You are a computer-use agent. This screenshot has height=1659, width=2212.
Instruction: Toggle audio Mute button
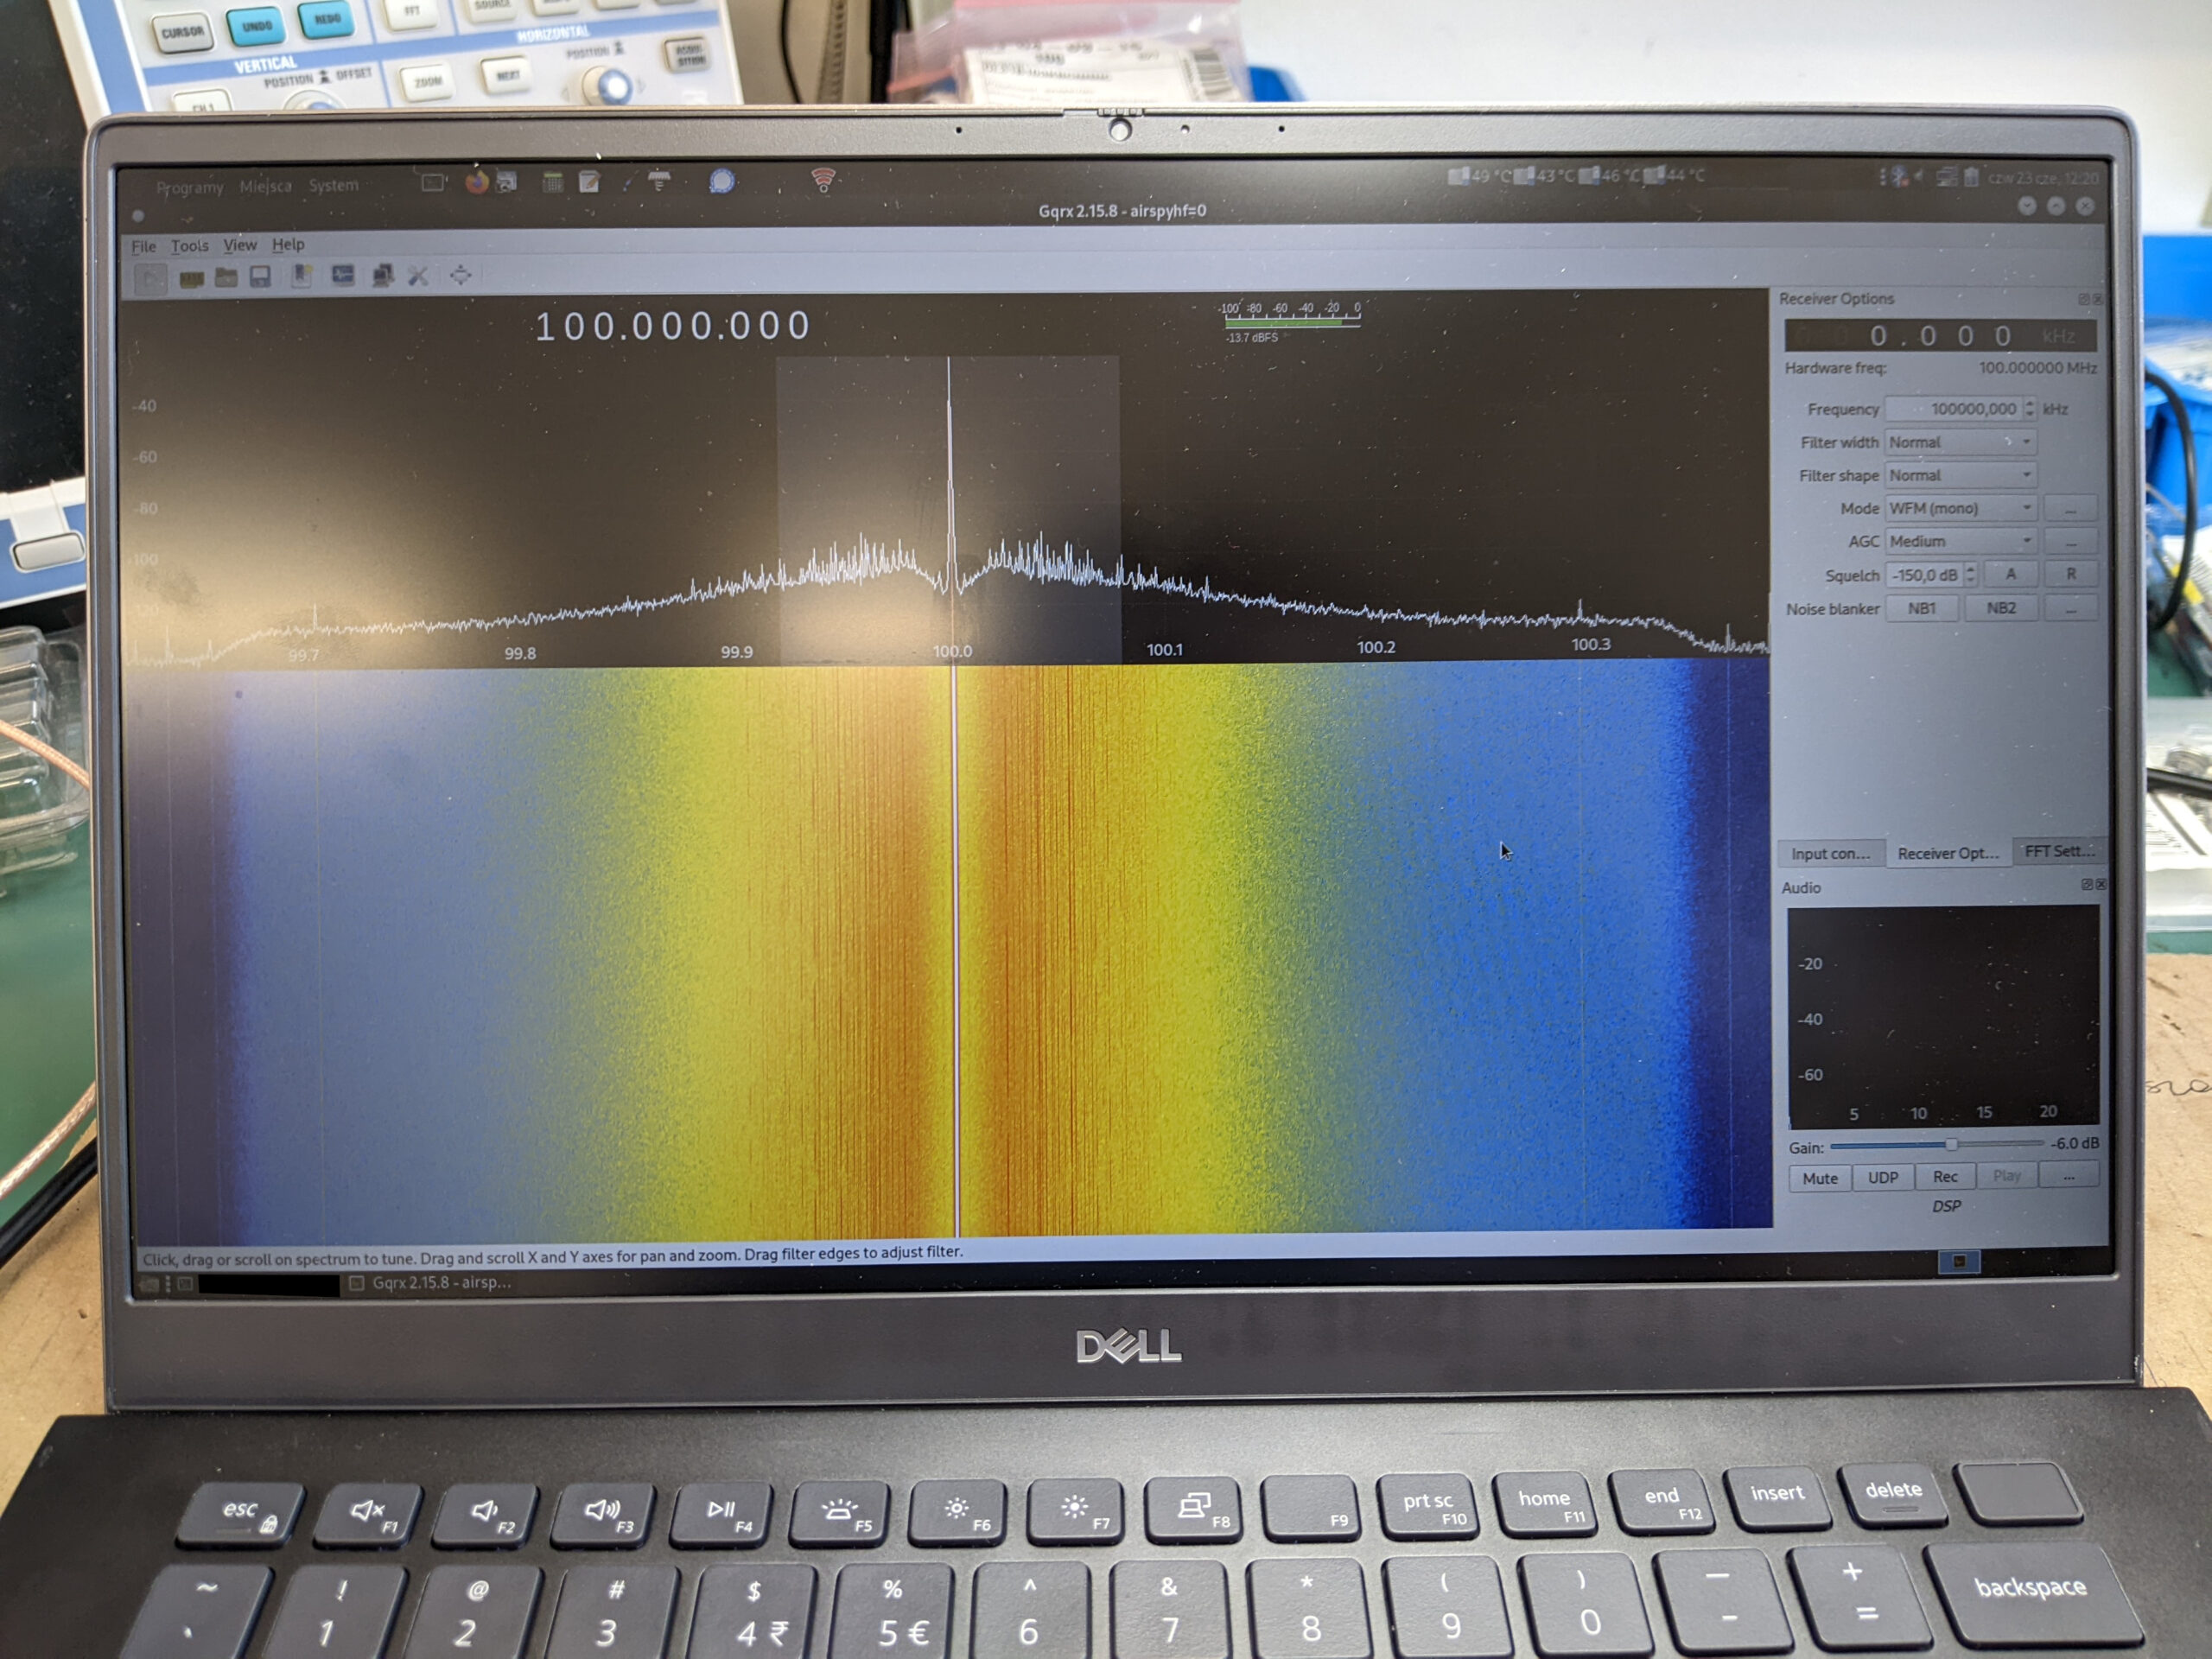tap(1819, 1178)
